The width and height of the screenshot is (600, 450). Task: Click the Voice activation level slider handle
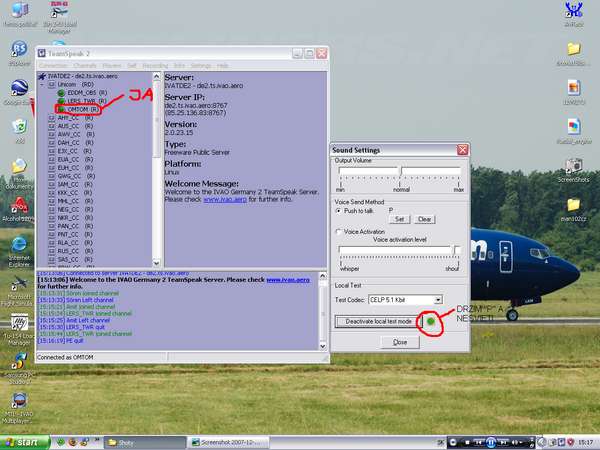pyautogui.click(x=456, y=251)
